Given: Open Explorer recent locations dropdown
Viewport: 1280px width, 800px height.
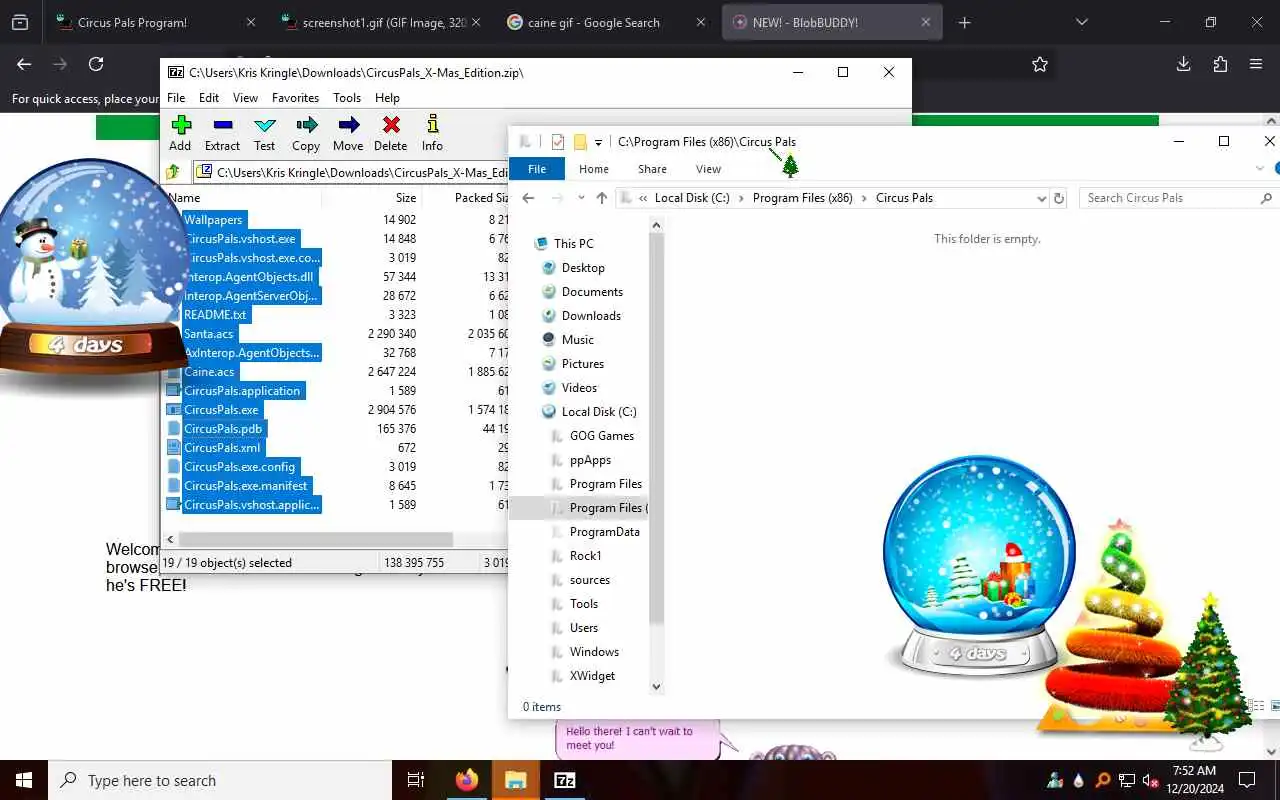Looking at the screenshot, I should tap(581, 198).
